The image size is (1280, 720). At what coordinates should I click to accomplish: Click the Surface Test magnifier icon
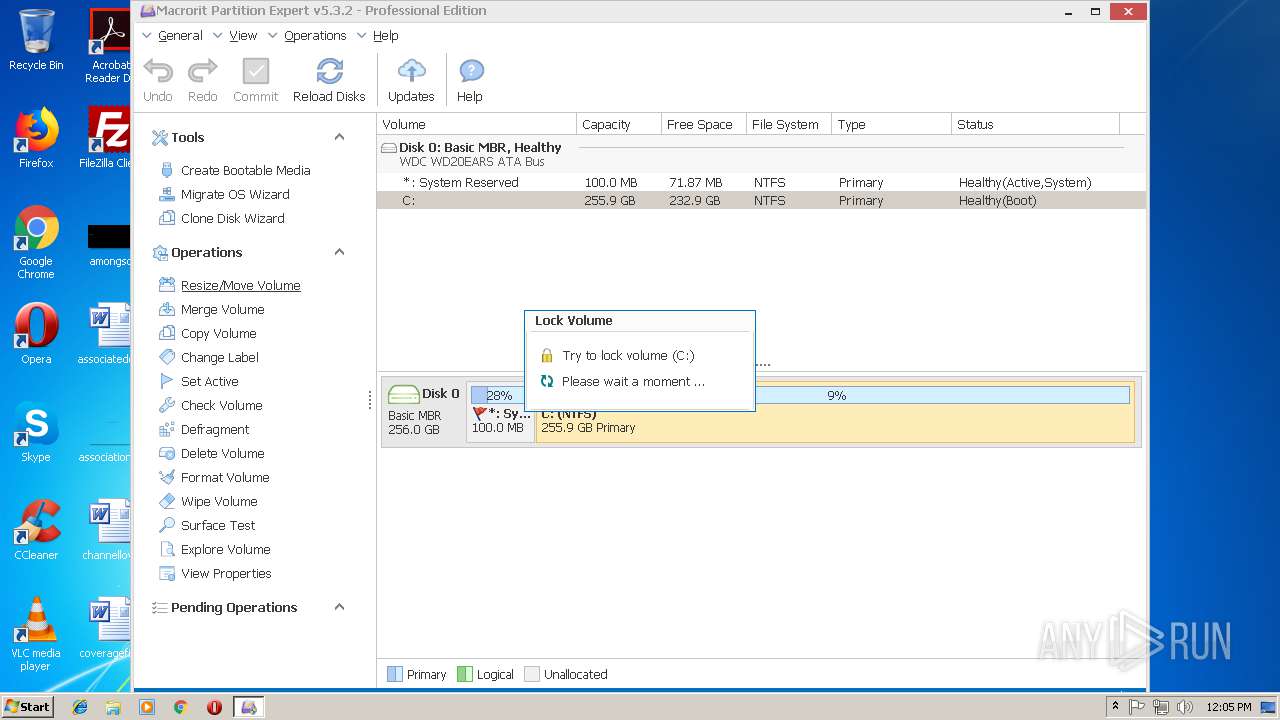(167, 525)
